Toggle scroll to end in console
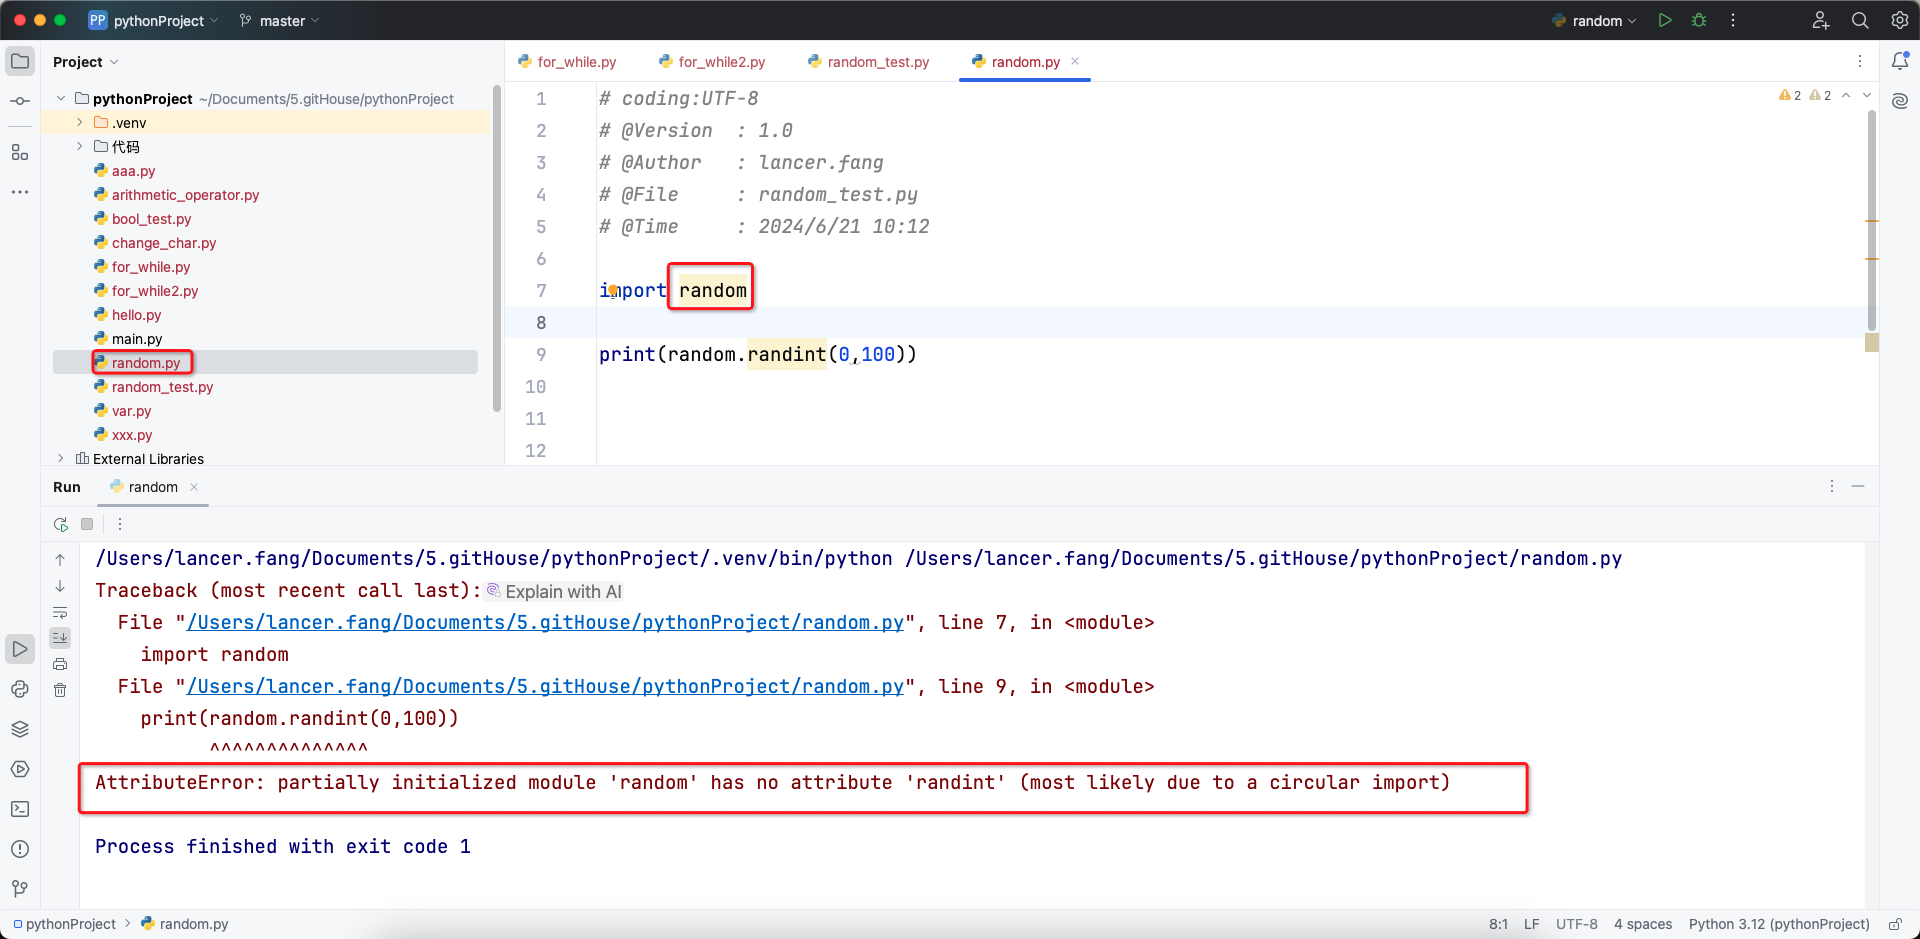Screen dimensions: 1920x939 [x=60, y=638]
